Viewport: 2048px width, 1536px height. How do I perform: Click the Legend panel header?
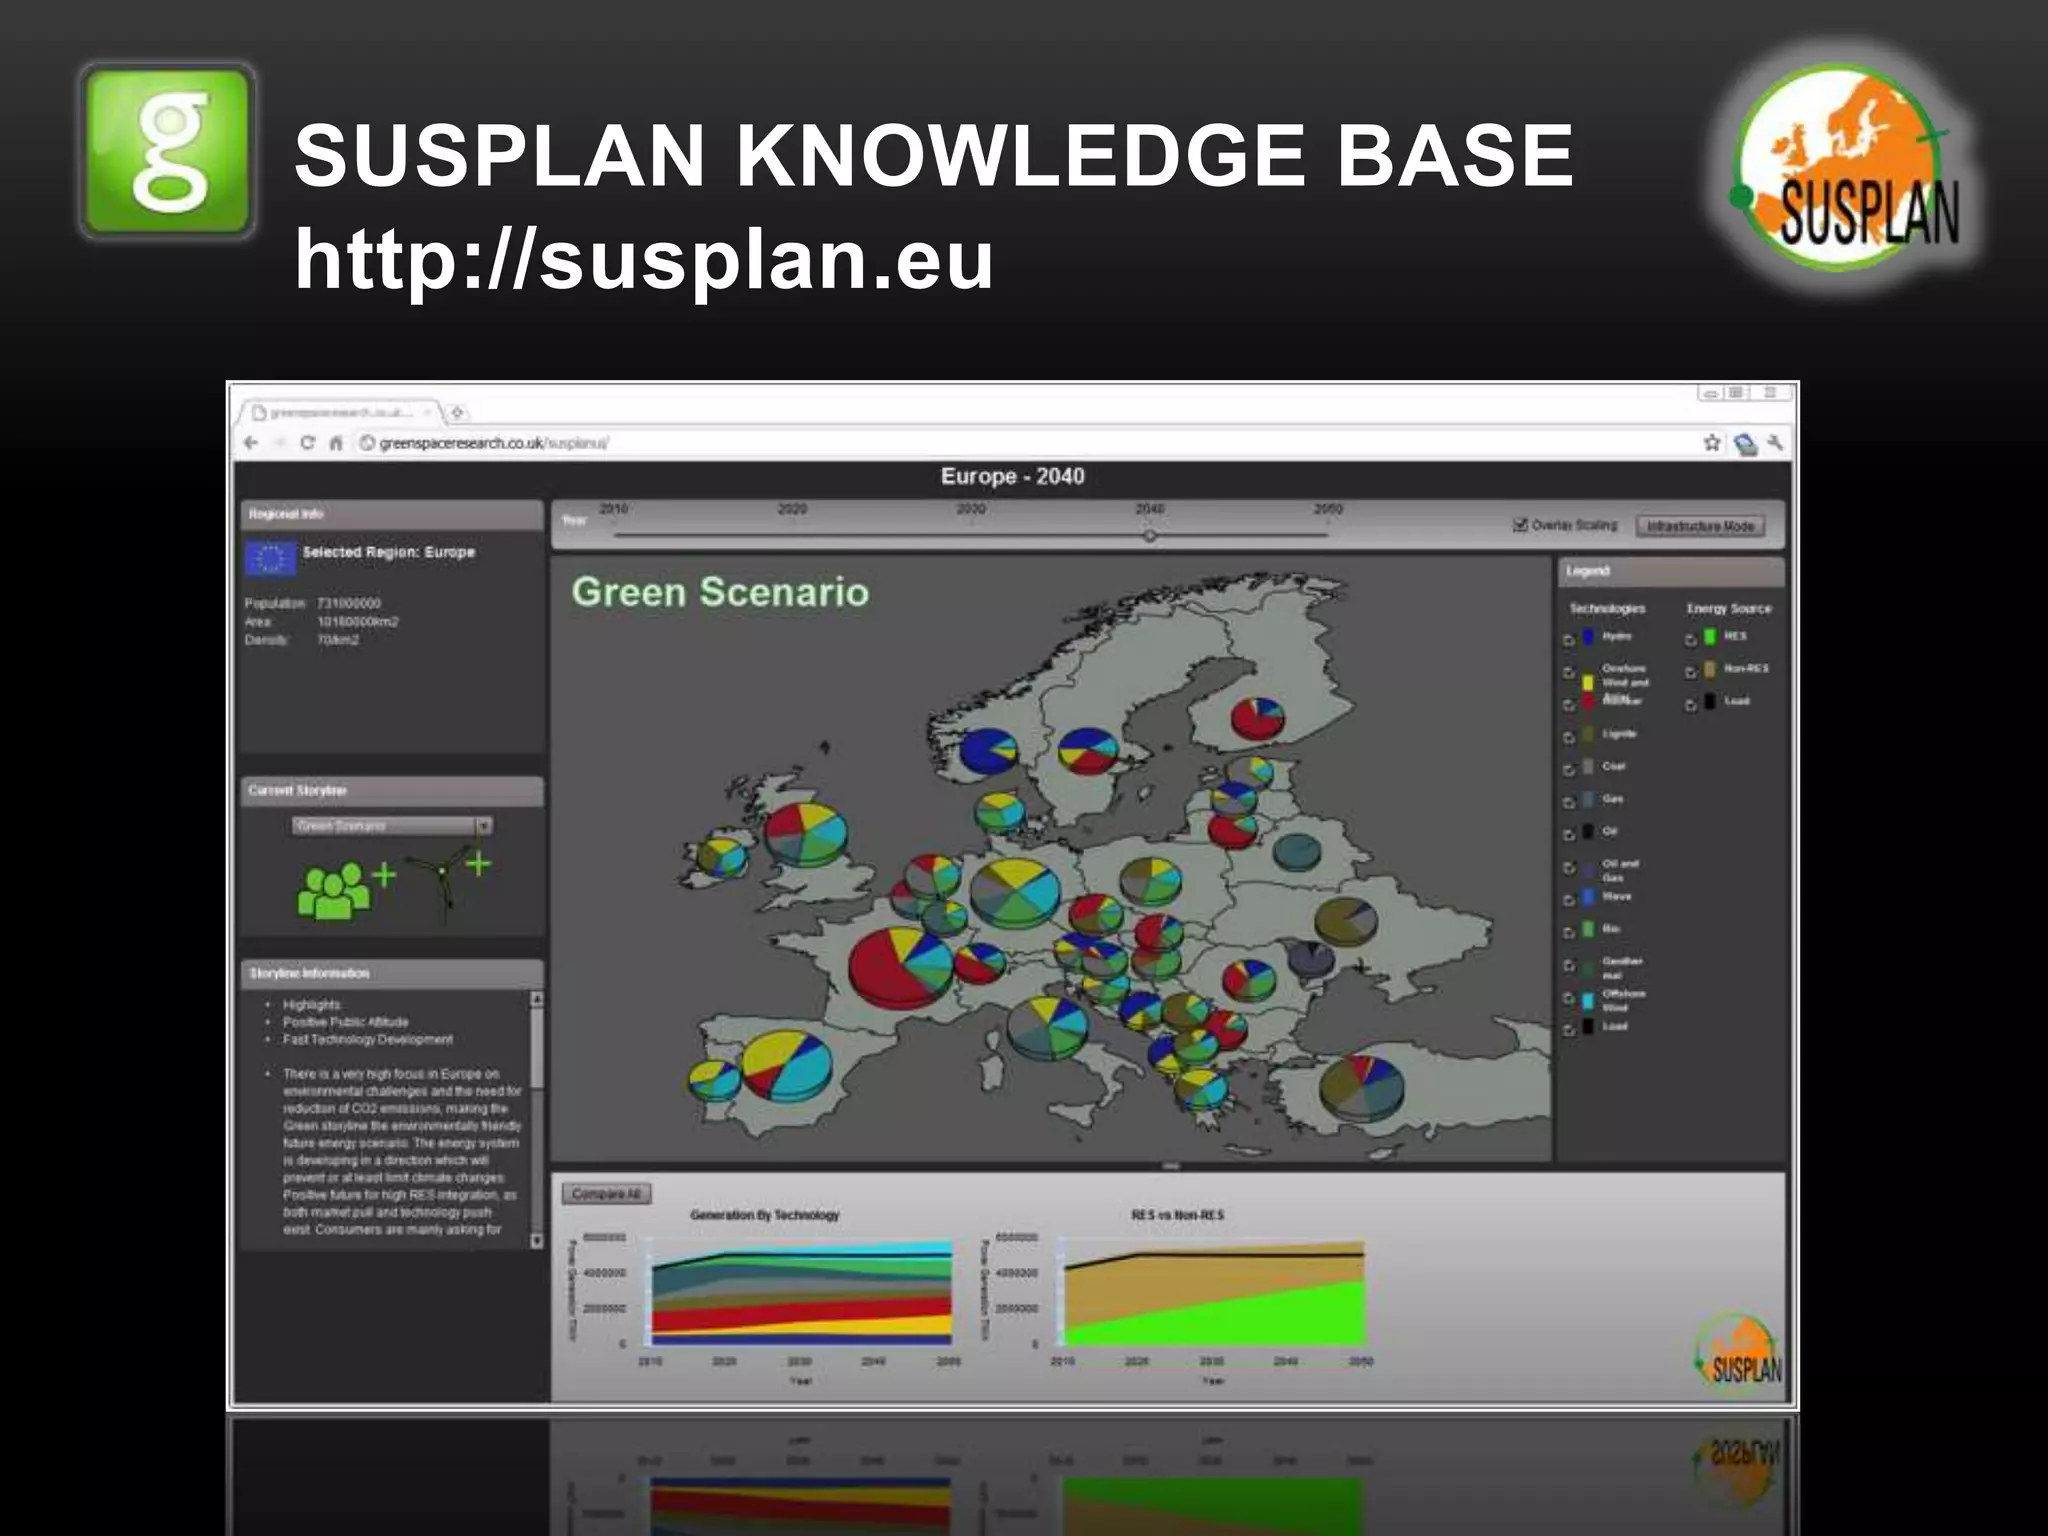pyautogui.click(x=1670, y=571)
